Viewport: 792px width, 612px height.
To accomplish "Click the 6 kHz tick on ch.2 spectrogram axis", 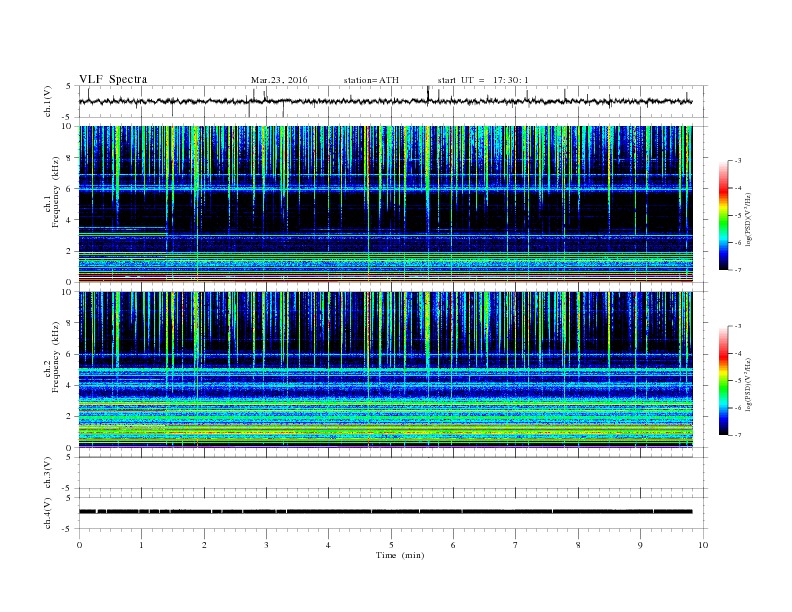I will [x=70, y=354].
